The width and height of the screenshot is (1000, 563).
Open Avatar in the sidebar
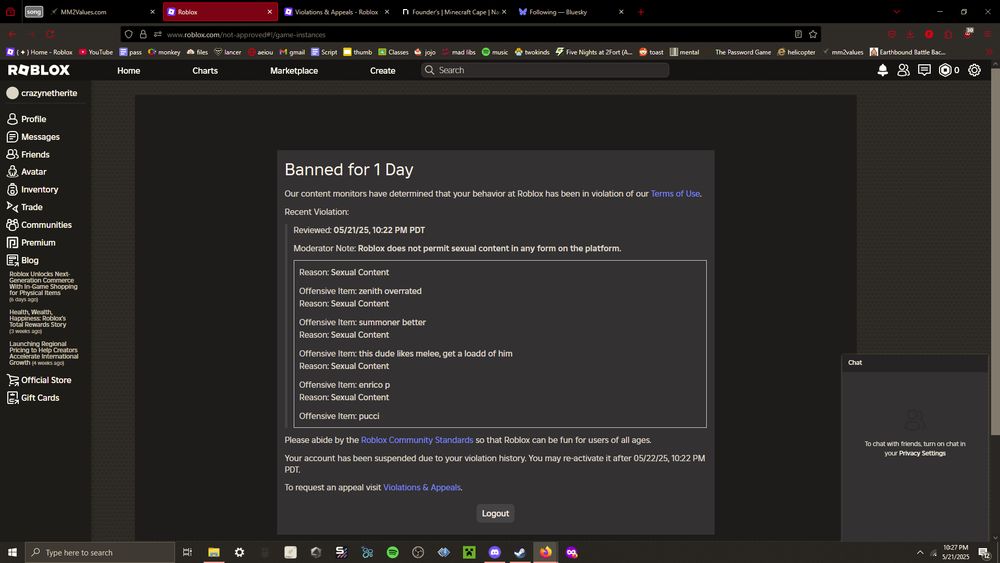27,172
